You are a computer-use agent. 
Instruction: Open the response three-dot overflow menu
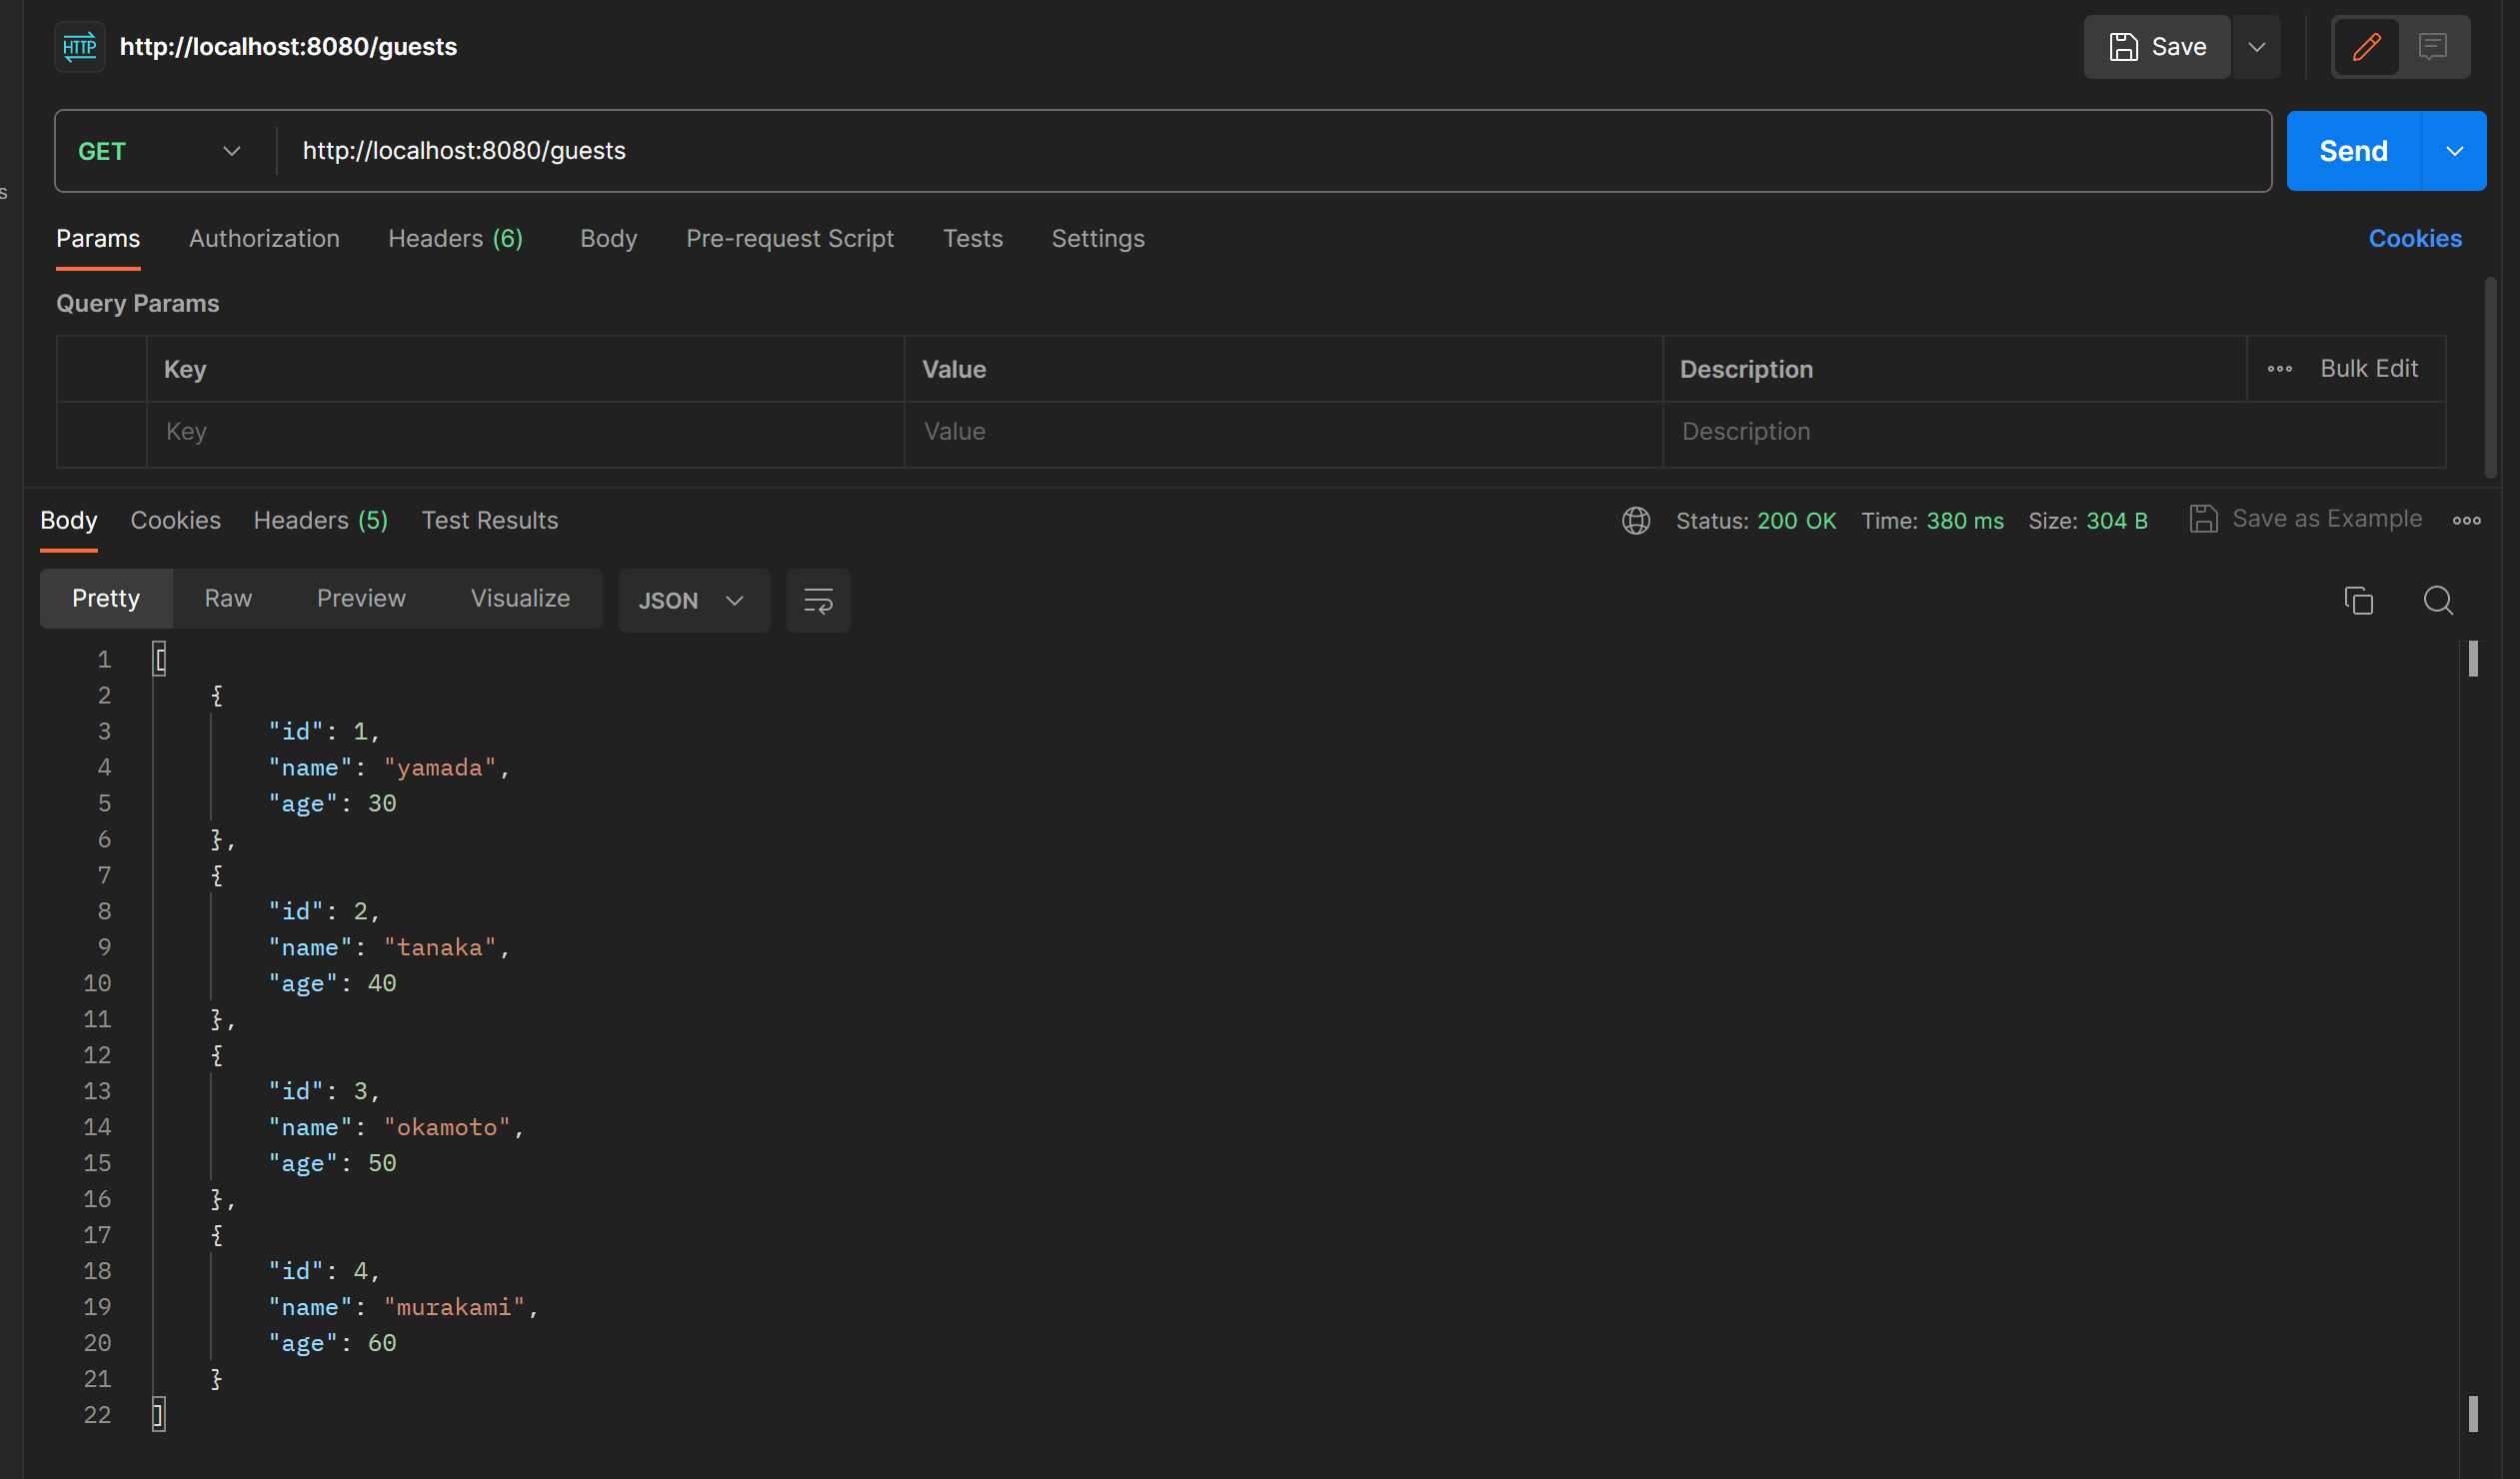pos(2467,520)
